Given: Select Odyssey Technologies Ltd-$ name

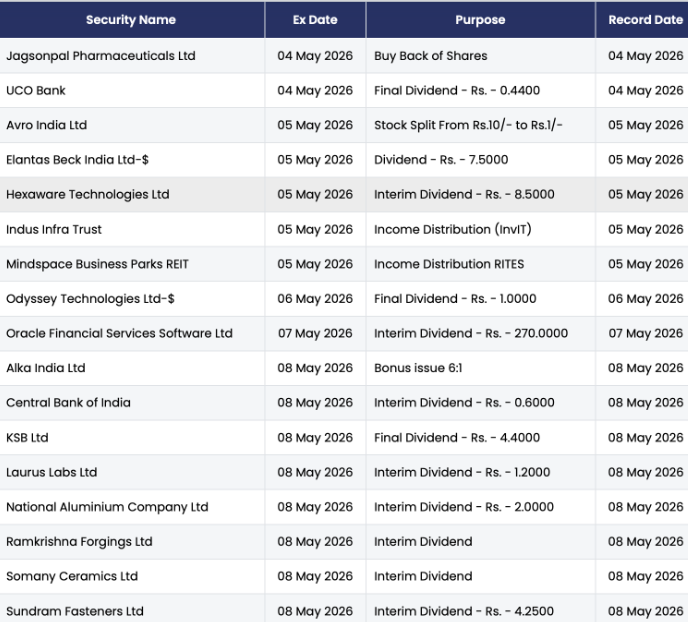Looking at the screenshot, I should tap(90, 299).
